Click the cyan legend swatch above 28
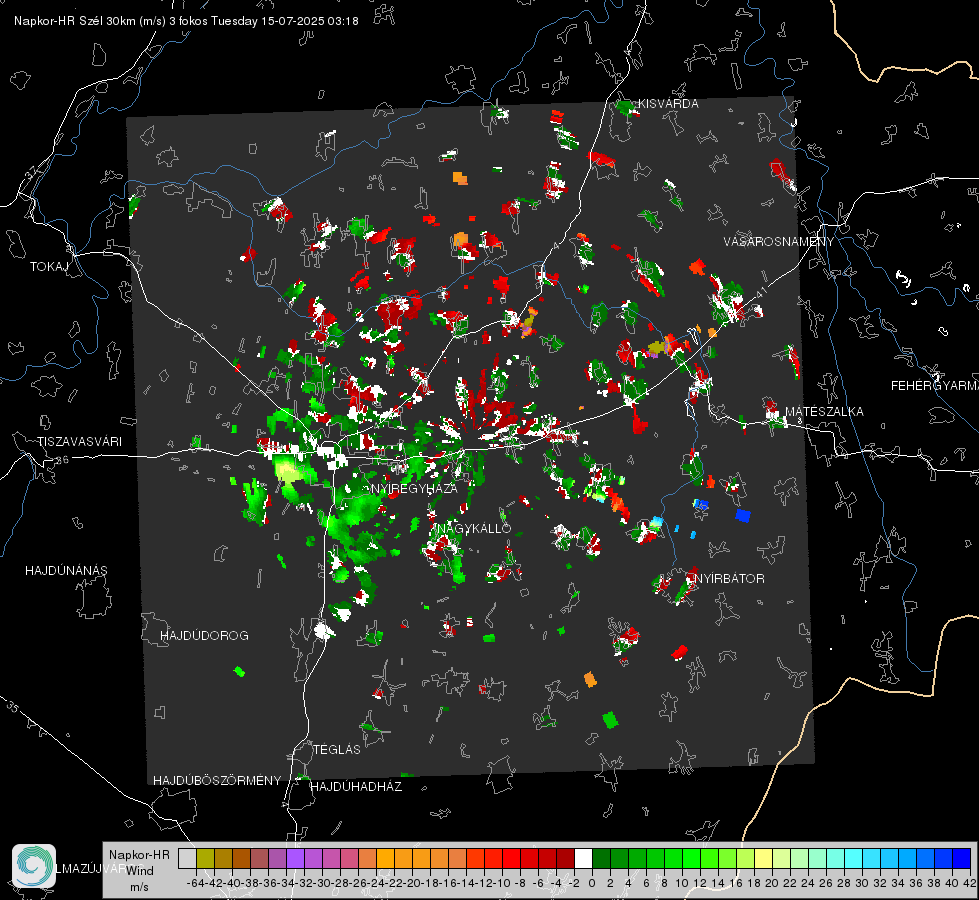Viewport: 979px width, 900px height. (854, 858)
